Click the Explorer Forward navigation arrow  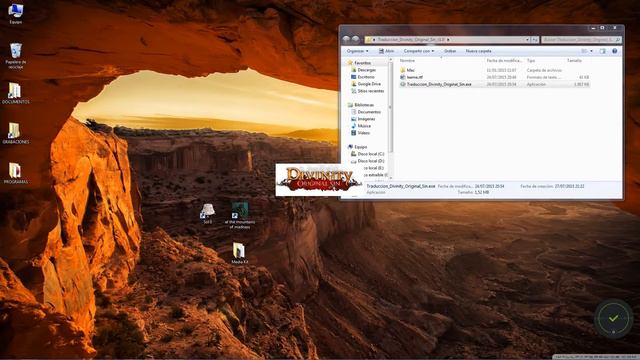coord(356,39)
